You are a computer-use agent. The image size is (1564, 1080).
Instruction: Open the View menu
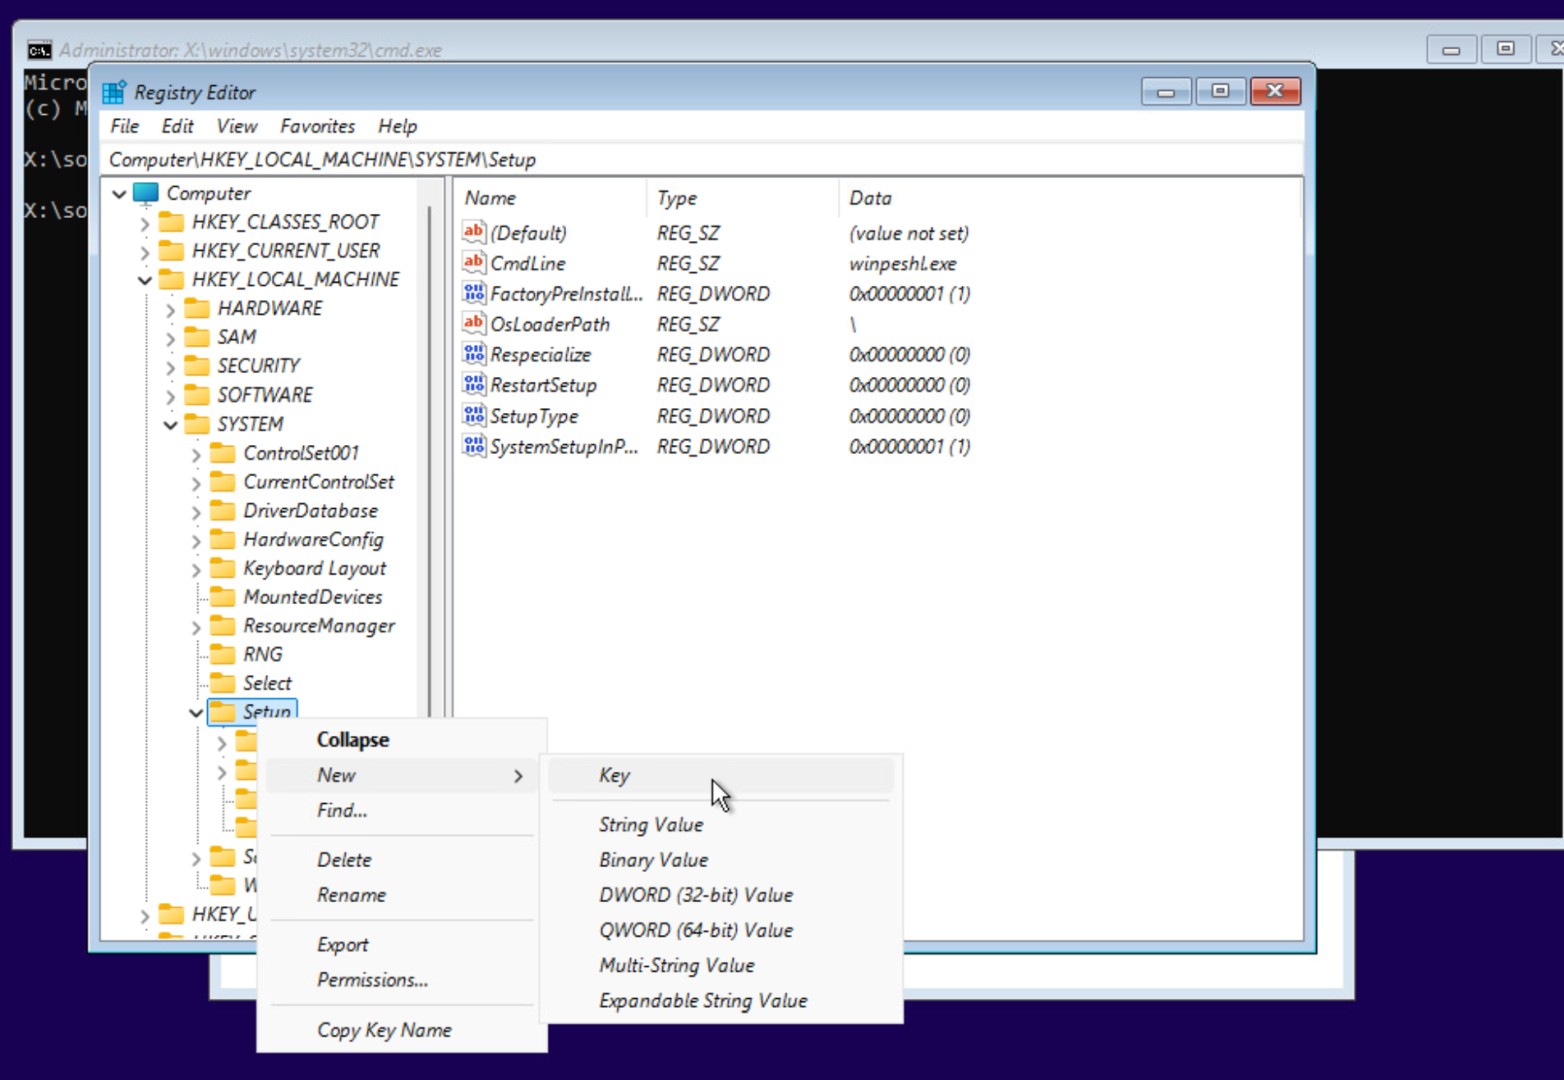pos(237,126)
